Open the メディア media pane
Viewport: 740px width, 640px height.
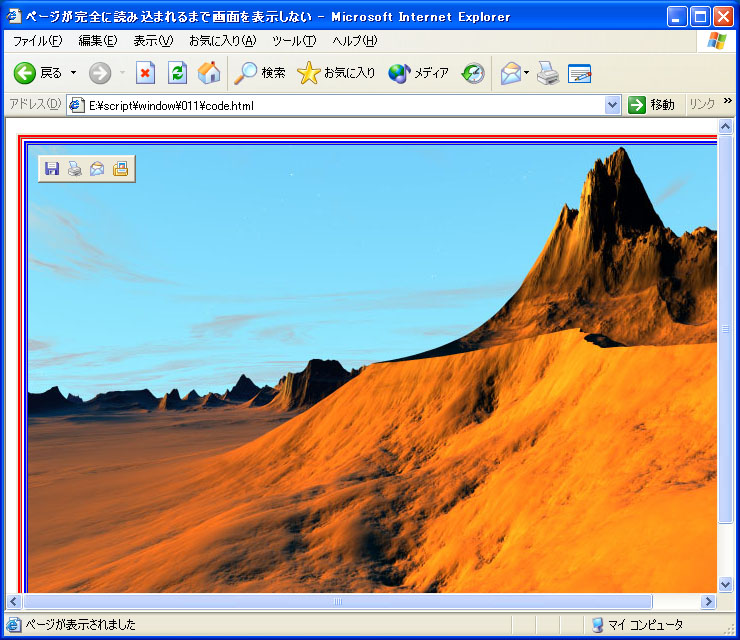[x=418, y=73]
